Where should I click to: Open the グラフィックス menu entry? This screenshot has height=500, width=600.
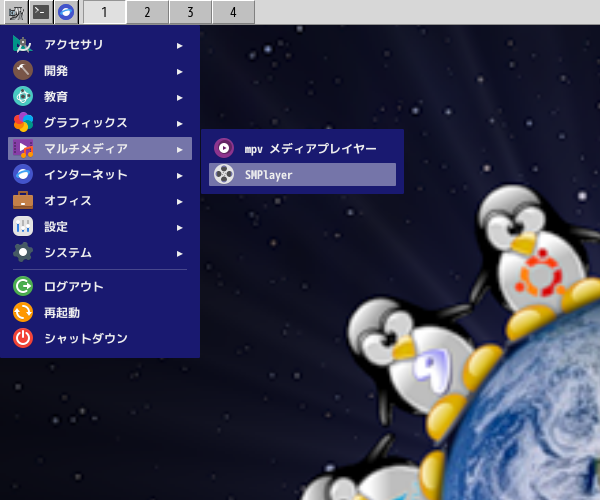click(100, 122)
